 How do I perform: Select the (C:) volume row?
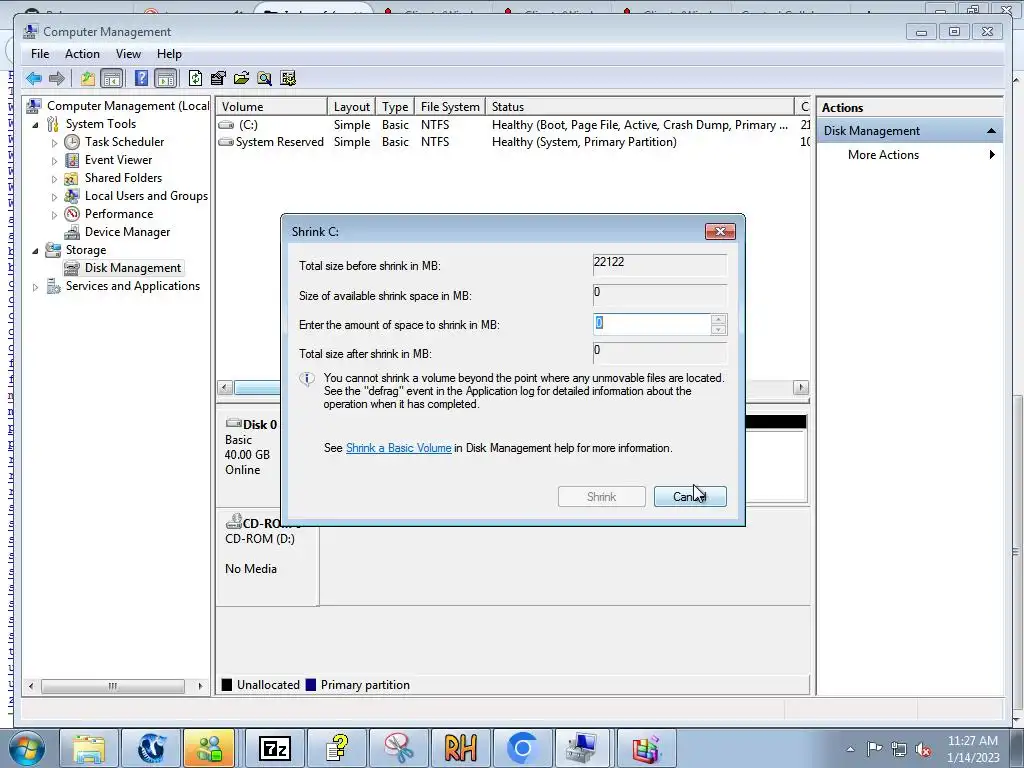[511, 125]
